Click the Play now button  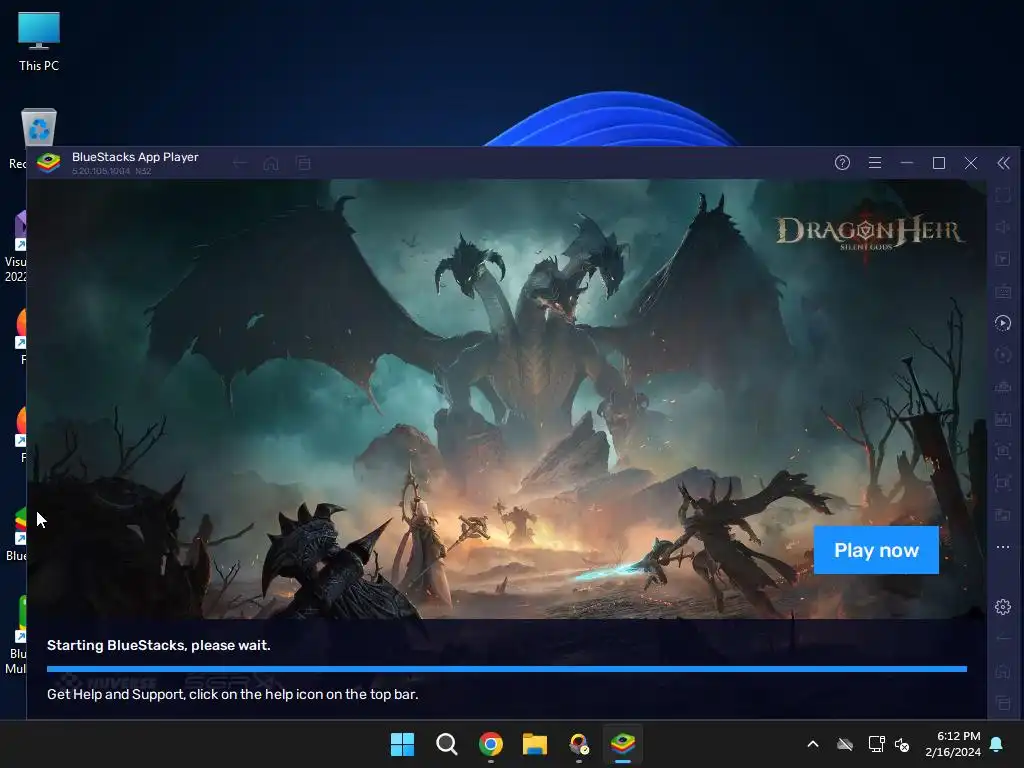[876, 550]
